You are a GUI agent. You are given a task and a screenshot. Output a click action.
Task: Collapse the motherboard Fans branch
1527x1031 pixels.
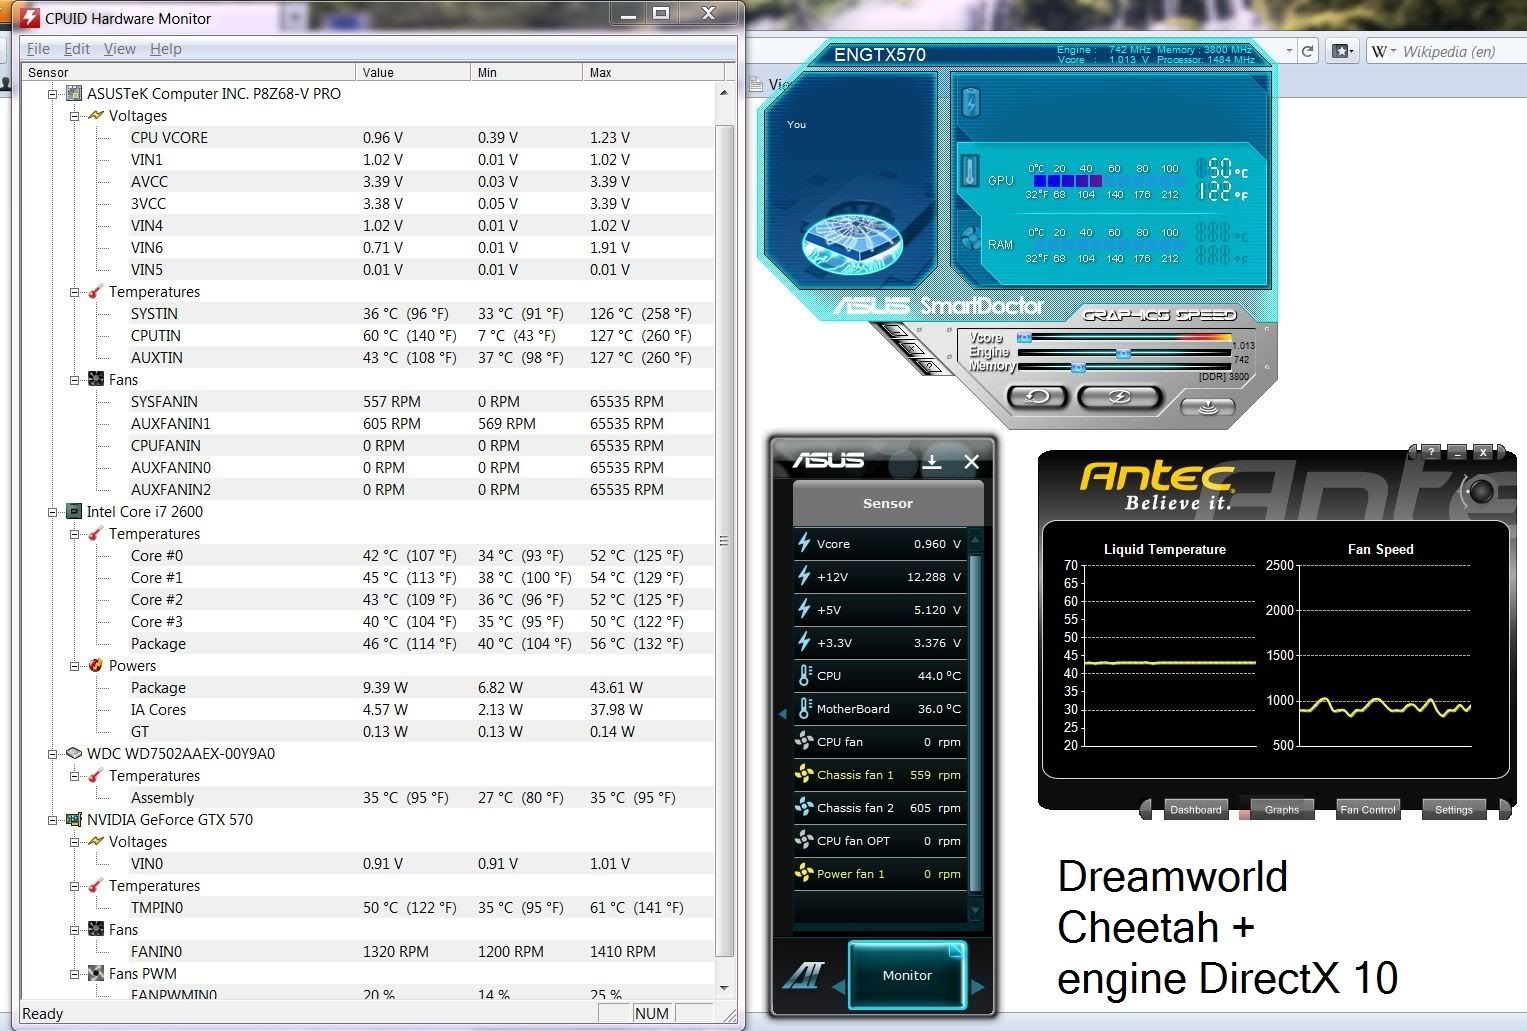74,380
